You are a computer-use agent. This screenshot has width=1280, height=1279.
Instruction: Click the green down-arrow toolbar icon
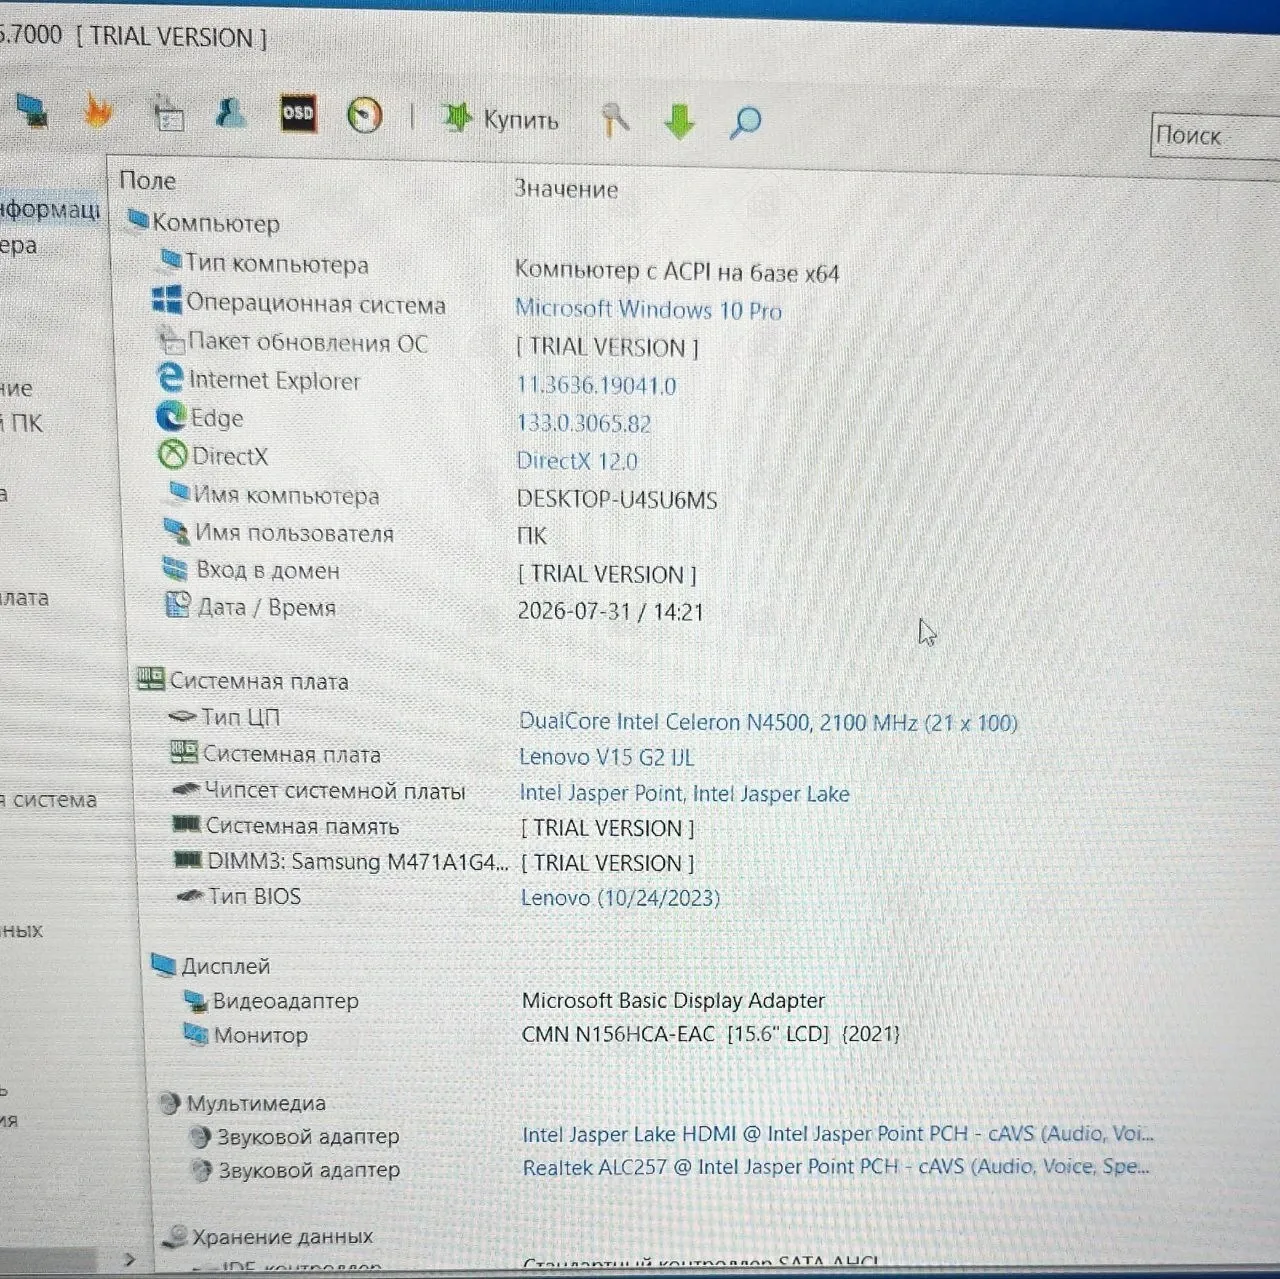point(679,122)
